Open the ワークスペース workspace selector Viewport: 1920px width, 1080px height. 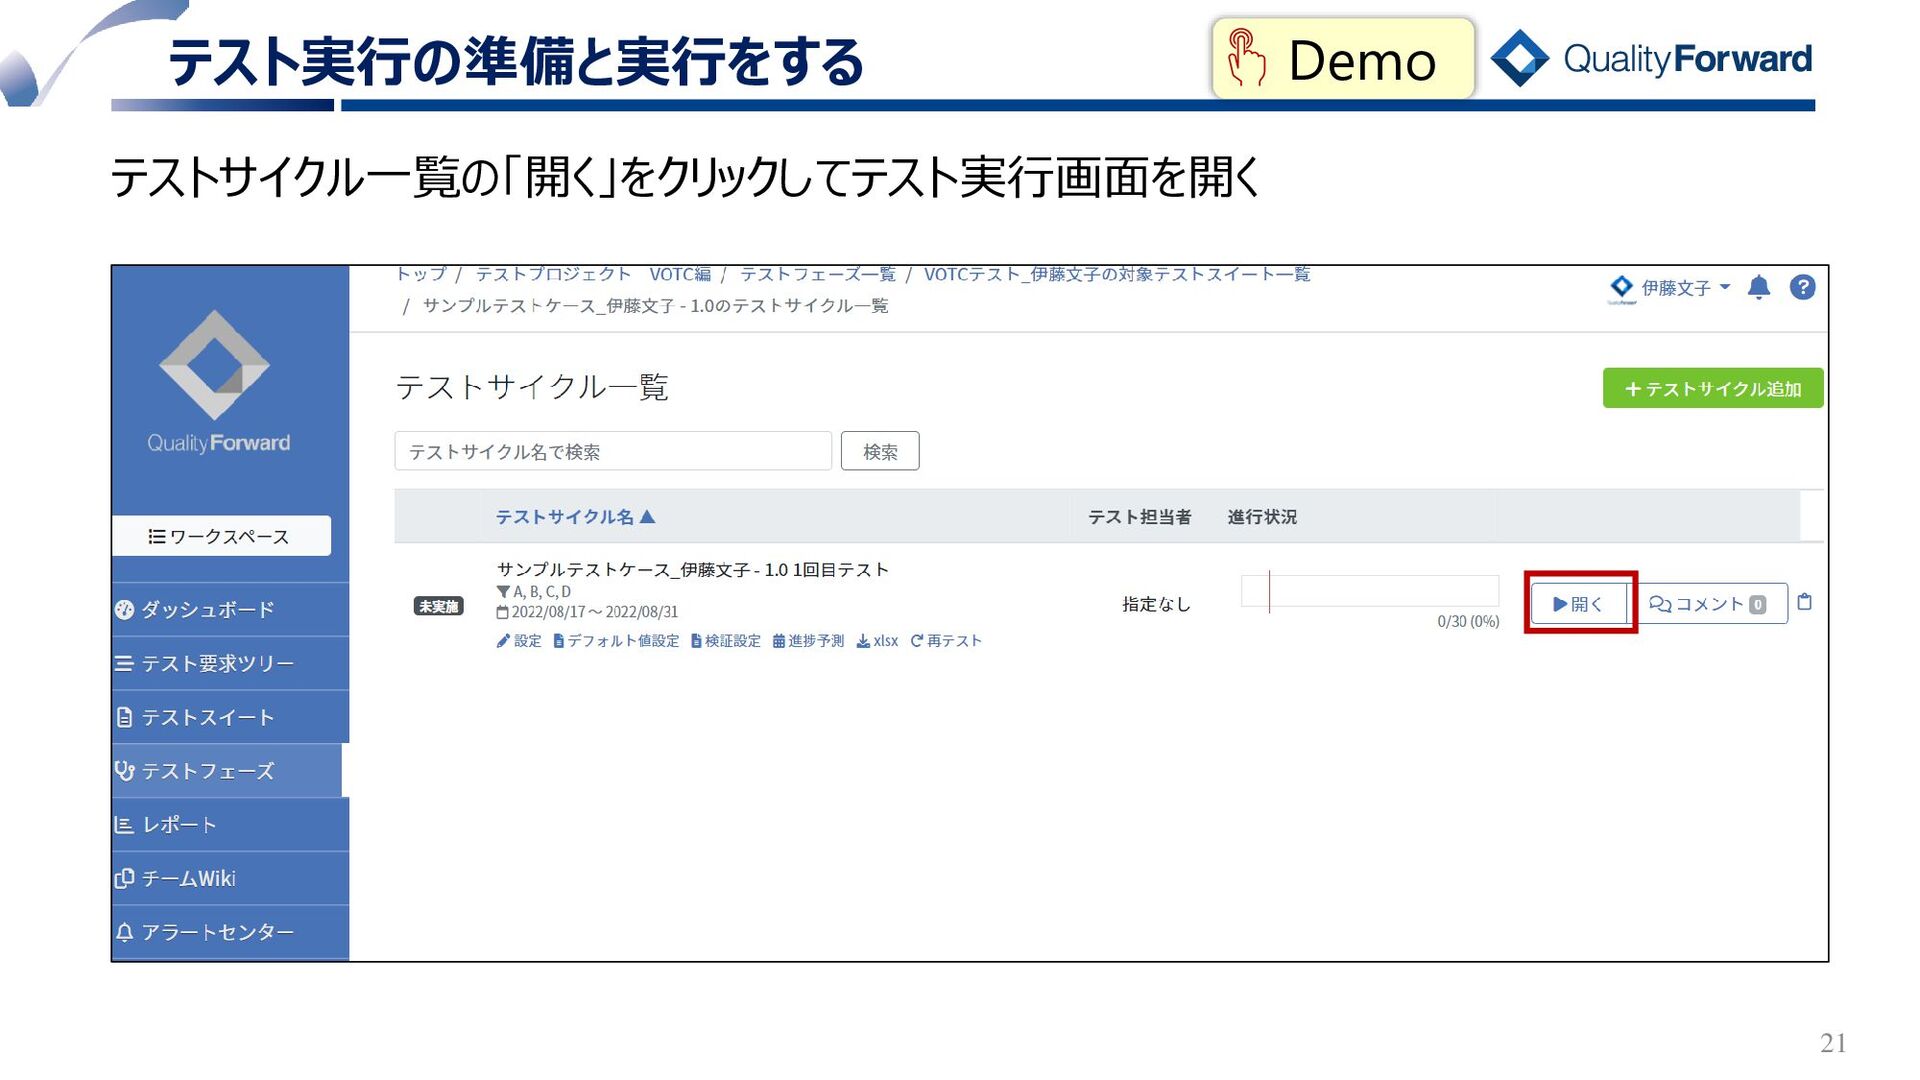coord(221,536)
